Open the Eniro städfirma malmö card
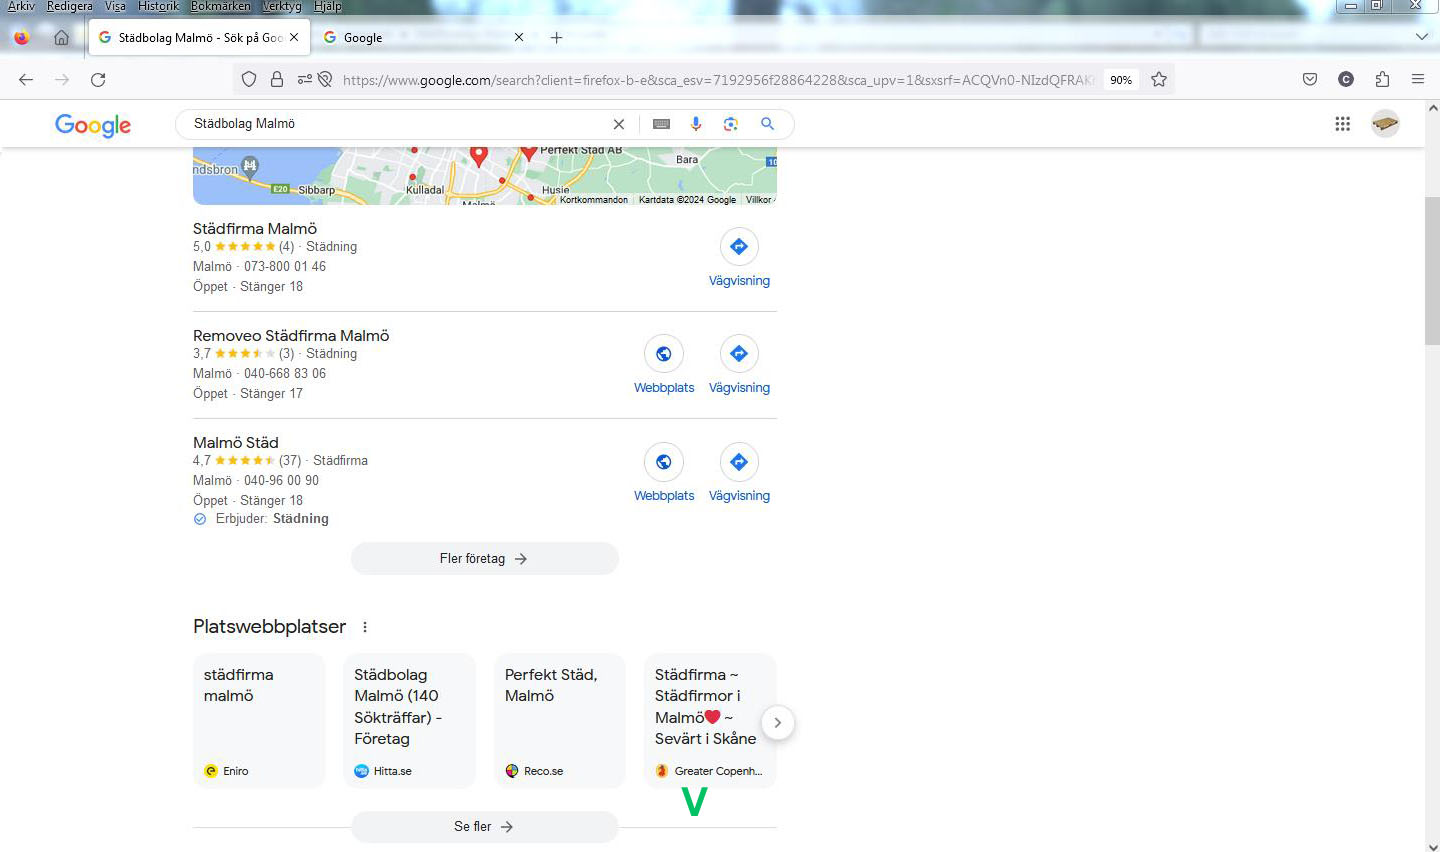This screenshot has width=1440, height=852. click(x=259, y=721)
